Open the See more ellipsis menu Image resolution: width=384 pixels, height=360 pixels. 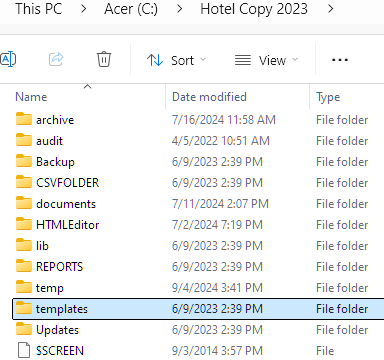[x=340, y=60]
